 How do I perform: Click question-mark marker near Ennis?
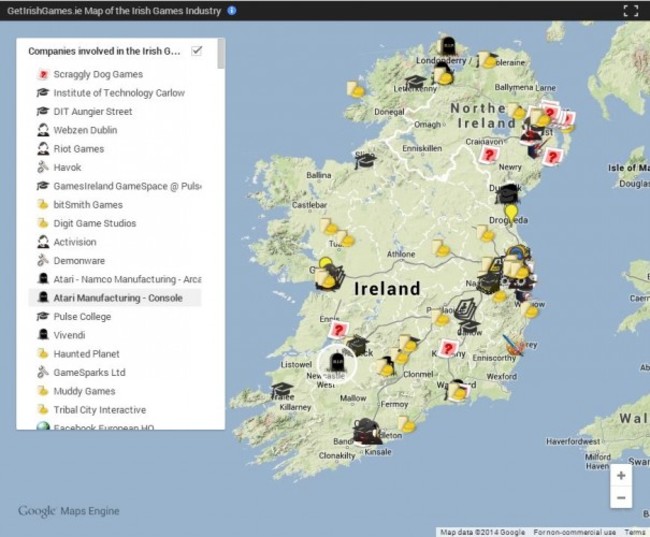click(338, 330)
